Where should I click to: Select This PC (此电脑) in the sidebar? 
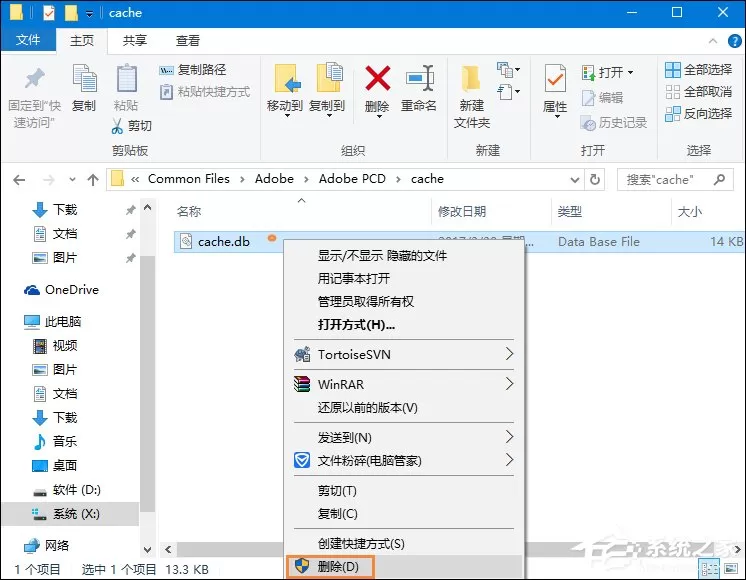pyautogui.click(x=52, y=322)
